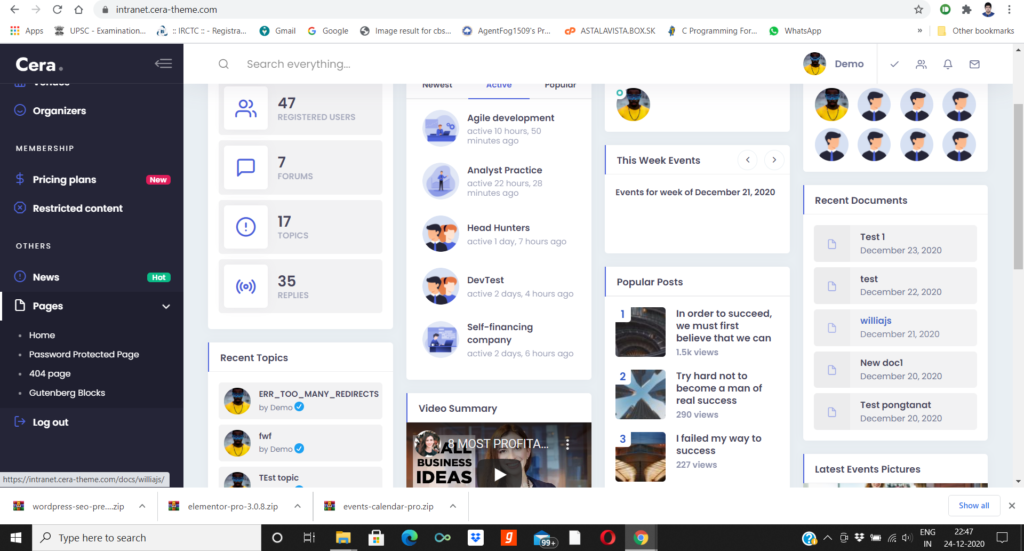This screenshot has width=1024, height=551.
Task: Open elementor-pro-3.0.8.zip download options arrow
Action: tap(297, 506)
